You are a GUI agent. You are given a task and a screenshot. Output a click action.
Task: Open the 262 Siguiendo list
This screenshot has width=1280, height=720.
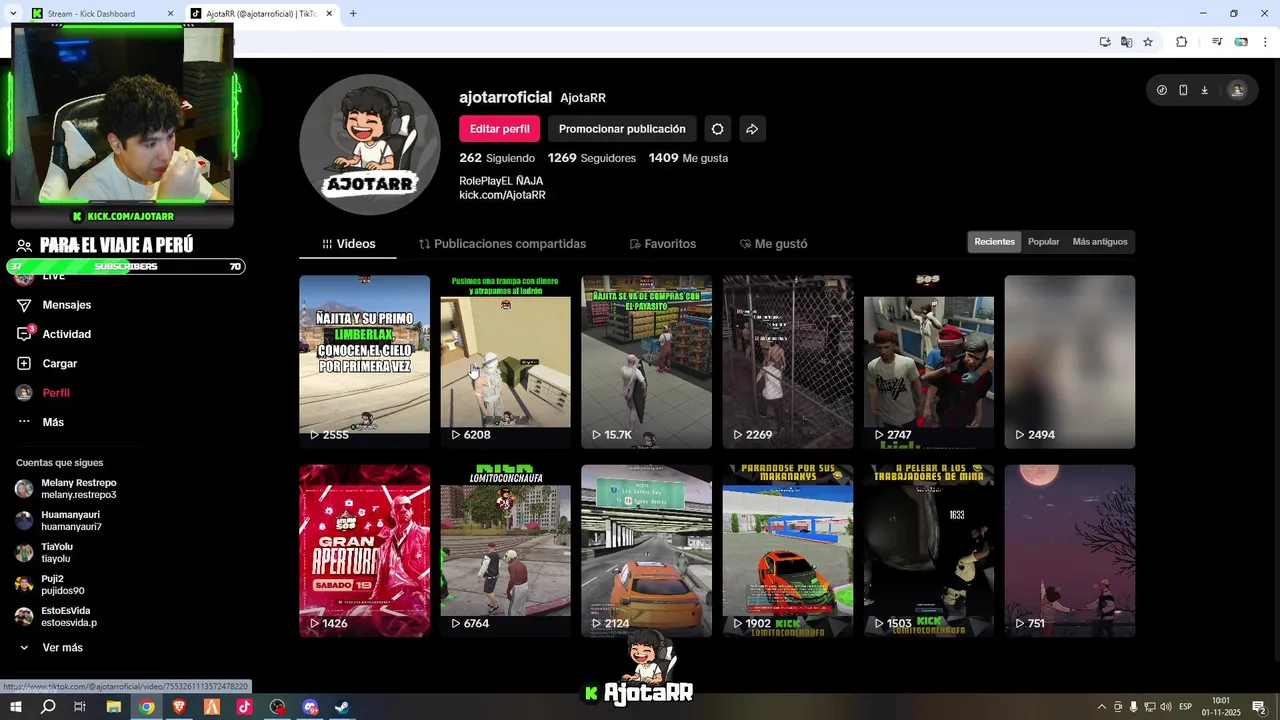pyautogui.click(x=497, y=158)
